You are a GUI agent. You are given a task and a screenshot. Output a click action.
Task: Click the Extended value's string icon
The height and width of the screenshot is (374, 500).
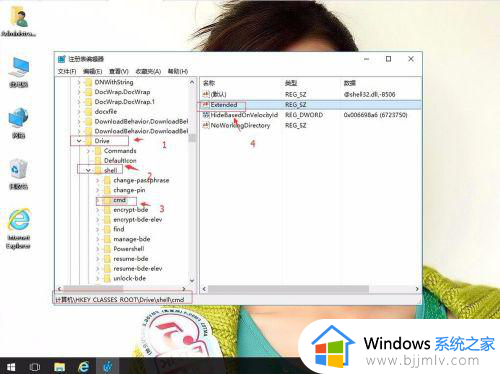coord(206,105)
